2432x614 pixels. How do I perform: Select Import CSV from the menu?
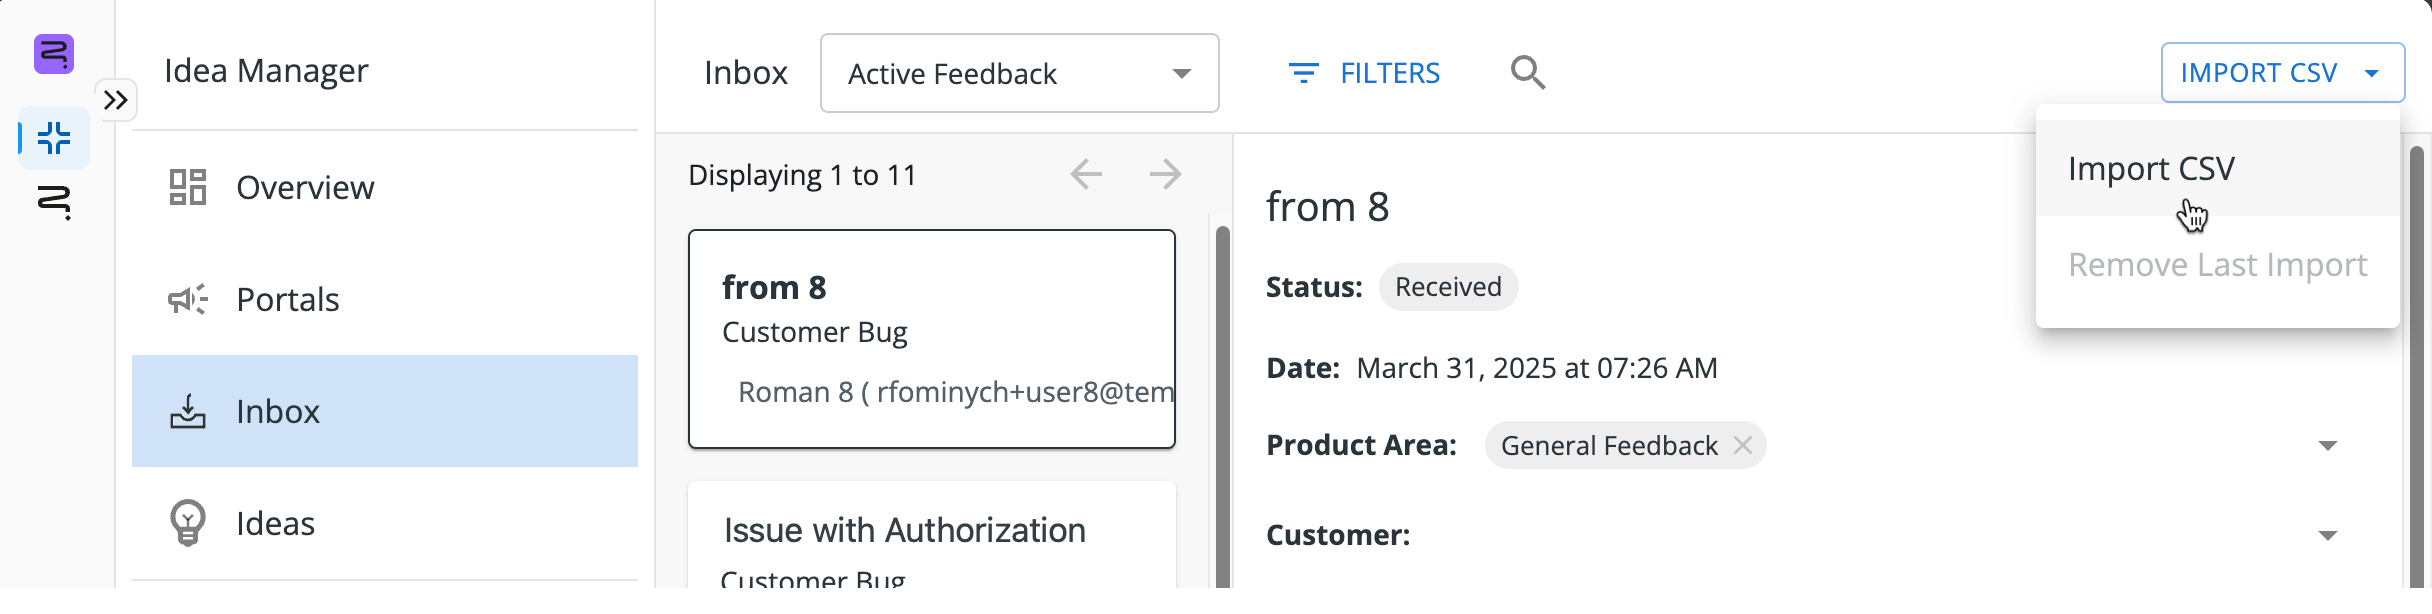click(x=2152, y=168)
